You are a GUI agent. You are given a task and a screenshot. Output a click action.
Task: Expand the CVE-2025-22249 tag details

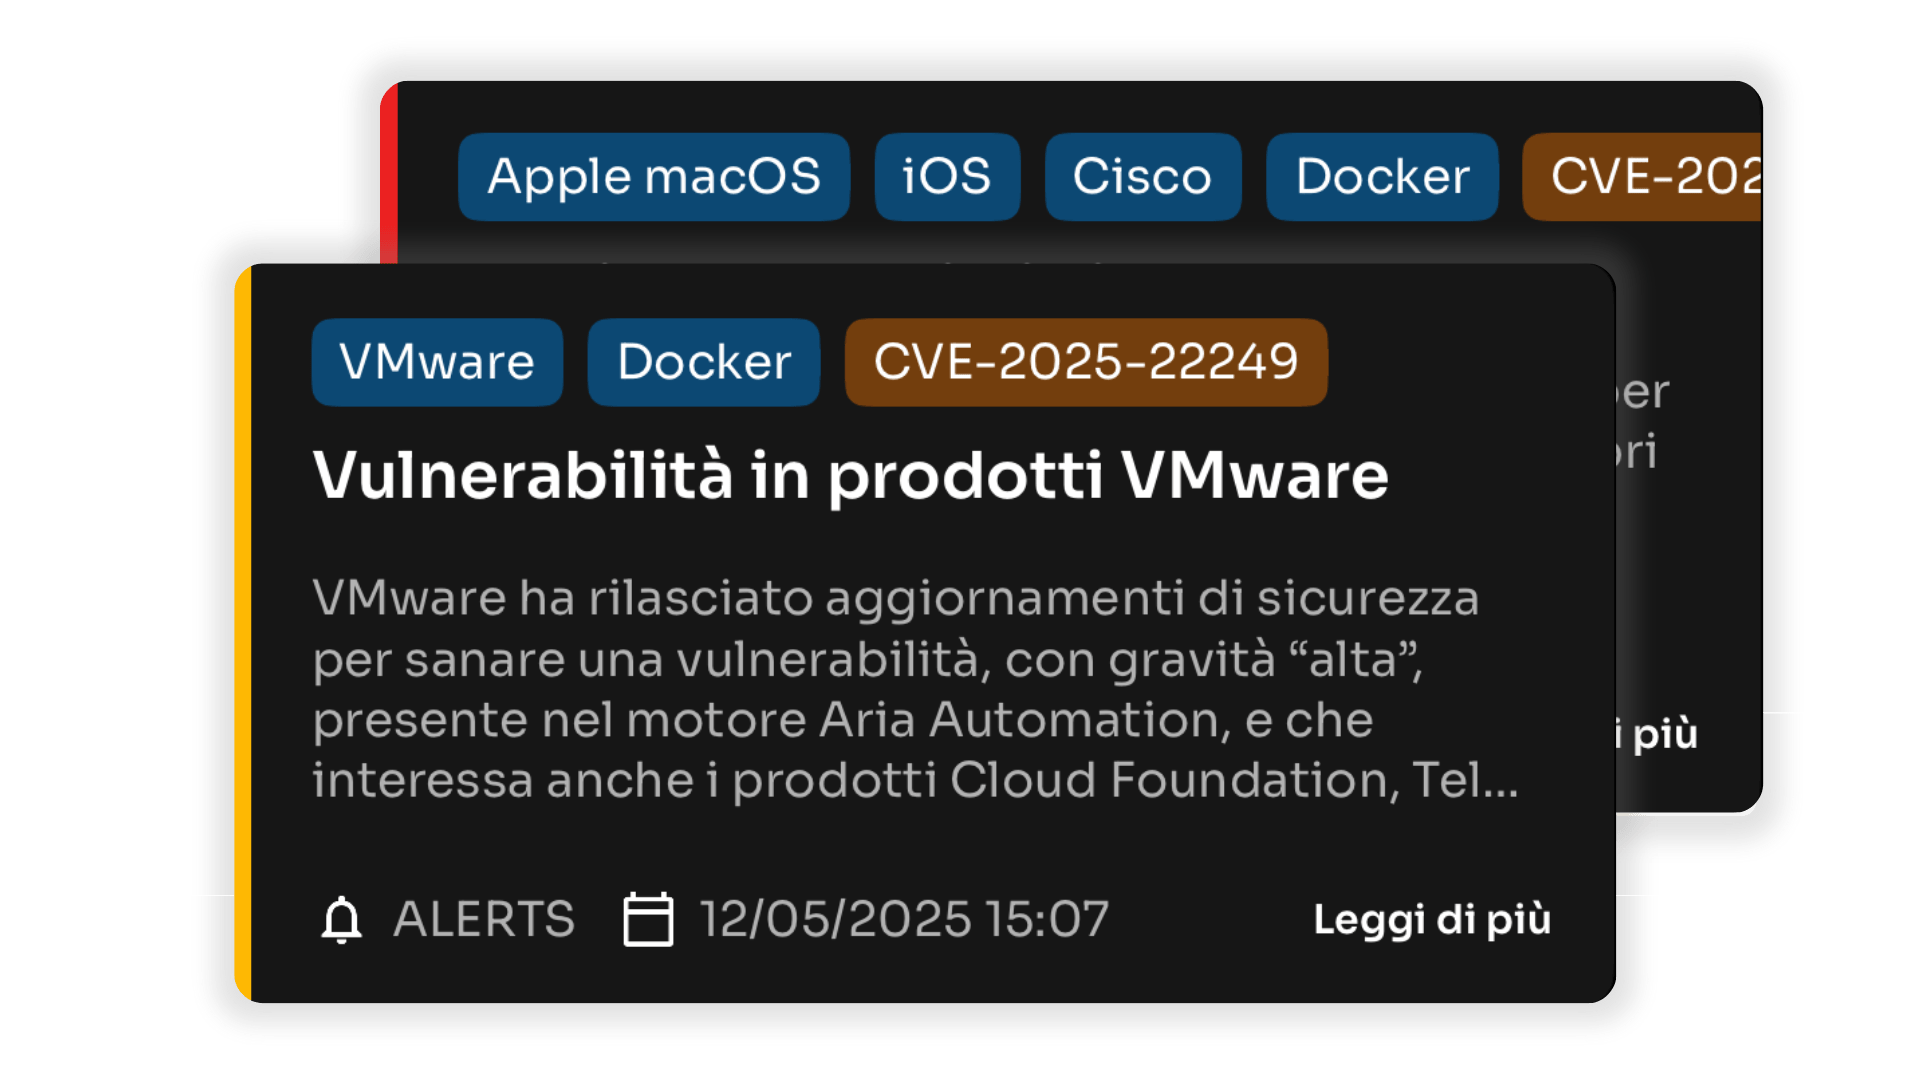[x=1086, y=362]
